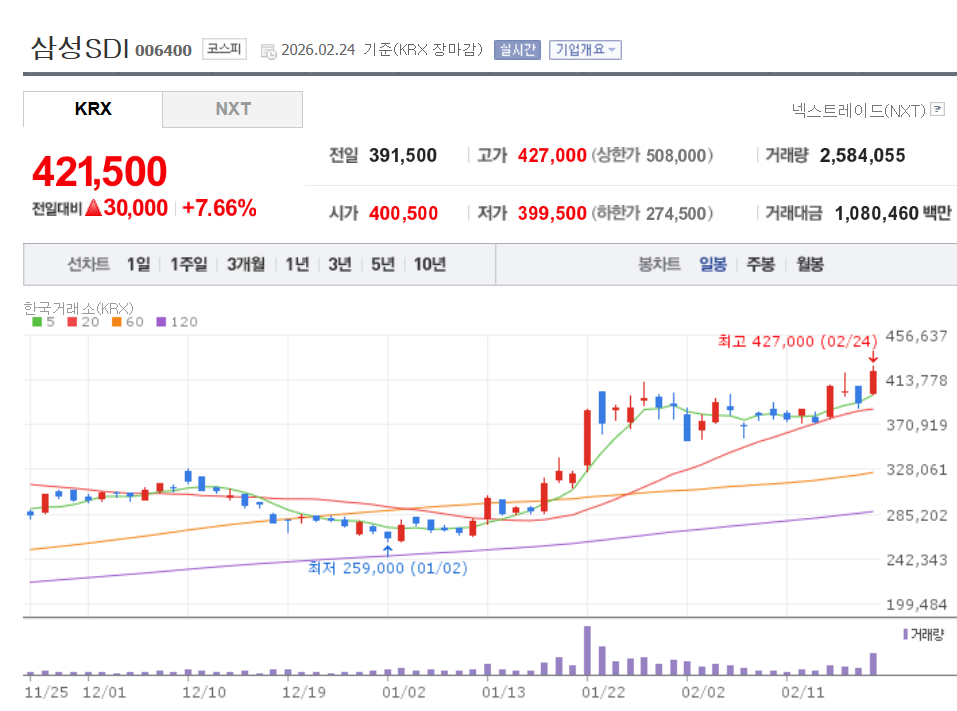
Task: Click the tallest volume bar at 01/22
Action: pos(587,650)
